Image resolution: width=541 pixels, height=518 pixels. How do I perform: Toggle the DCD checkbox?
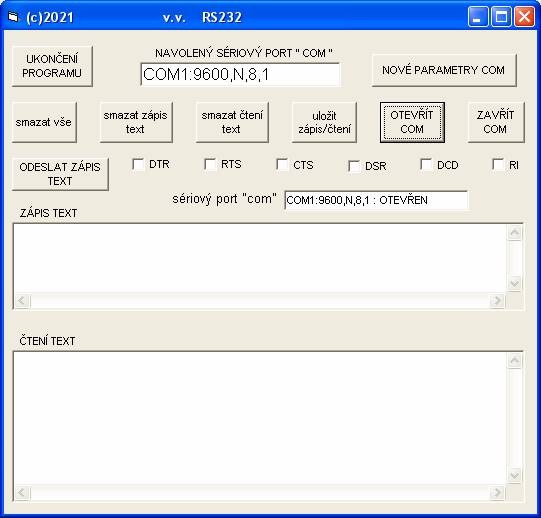(x=426, y=165)
